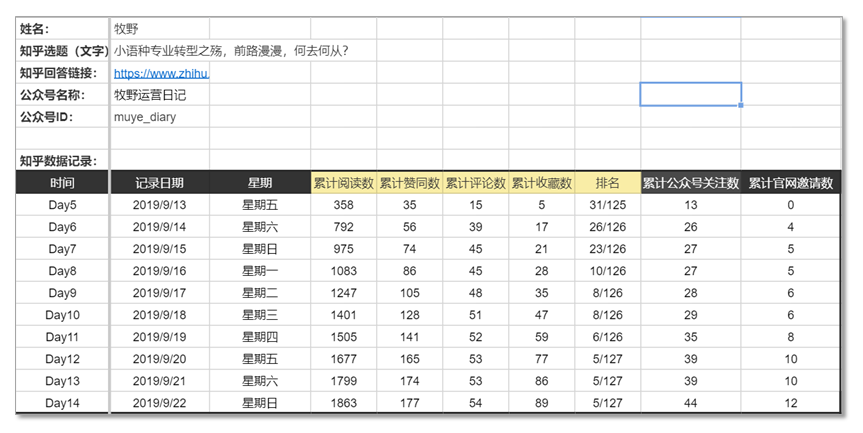The height and width of the screenshot is (433, 863).
Task: Click the invitation count cell 8
Action: click(790, 337)
